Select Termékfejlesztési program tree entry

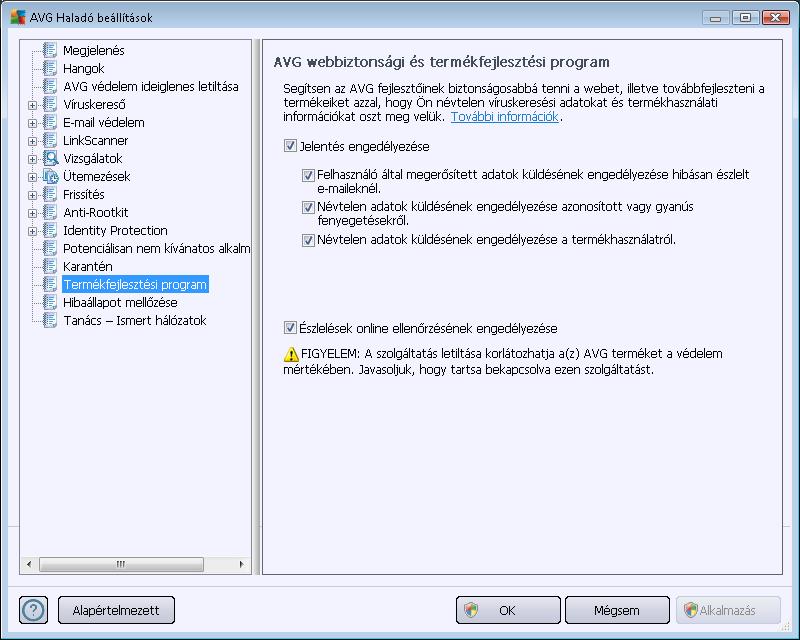coord(135,285)
